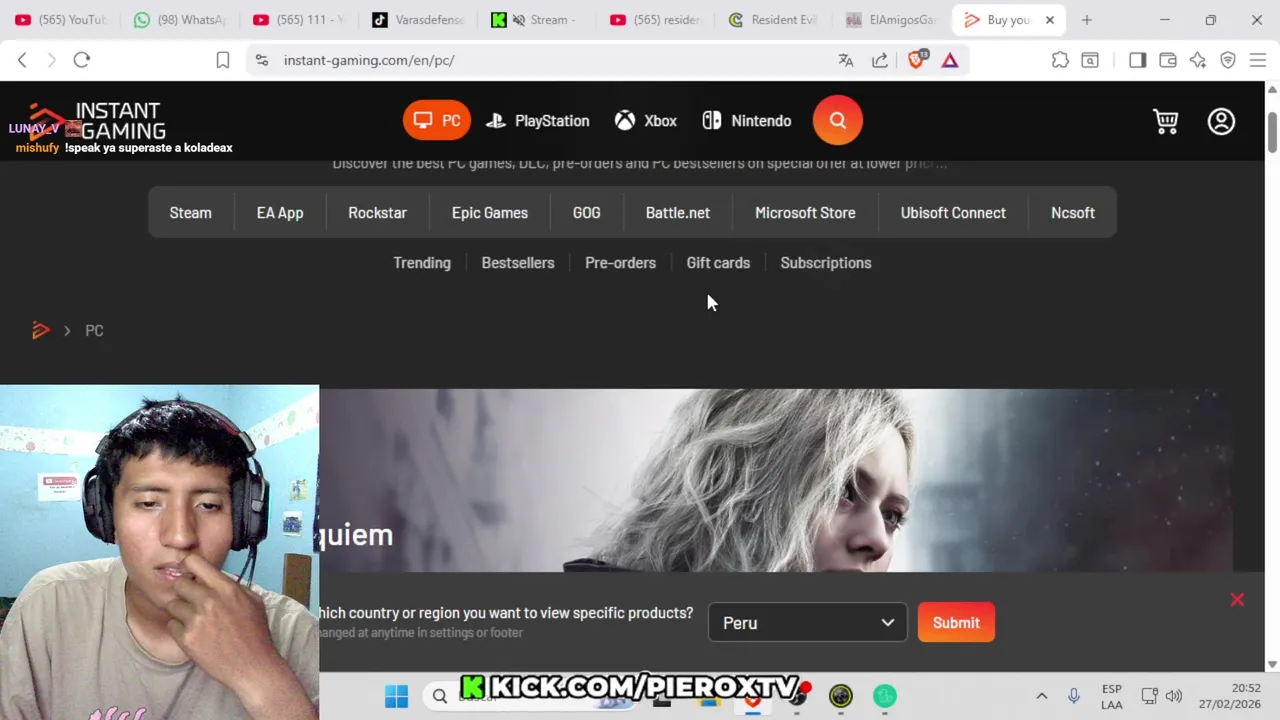This screenshot has width=1280, height=720.
Task: Go back with the browser back arrow
Action: [22, 60]
